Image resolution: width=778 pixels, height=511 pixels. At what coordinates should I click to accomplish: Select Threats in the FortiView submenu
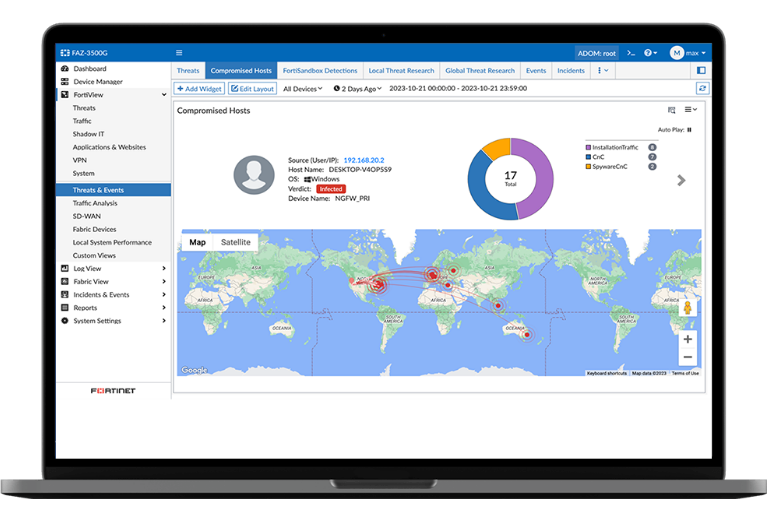[x=84, y=108]
